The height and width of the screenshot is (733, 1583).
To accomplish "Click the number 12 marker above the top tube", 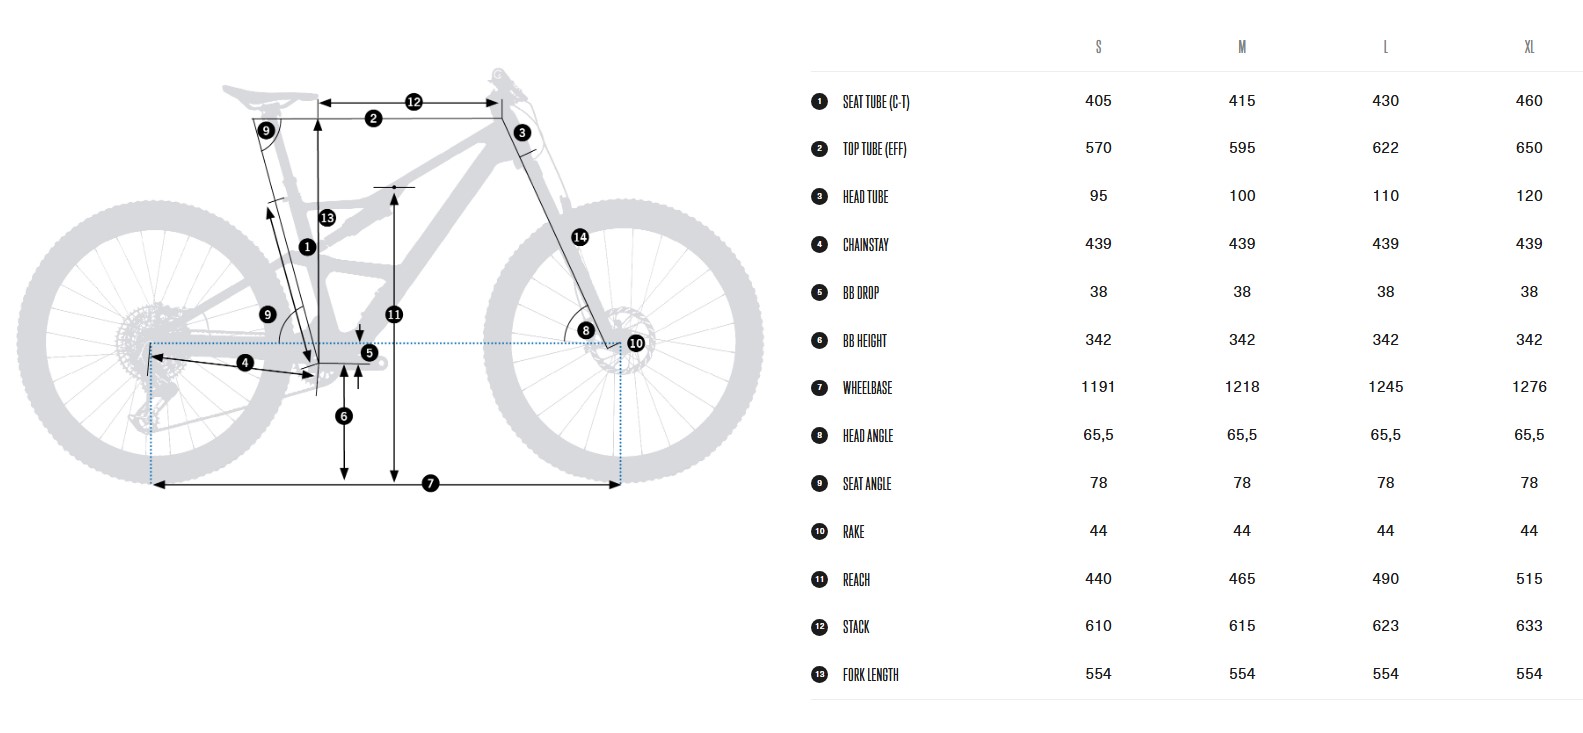I will 413,102.
